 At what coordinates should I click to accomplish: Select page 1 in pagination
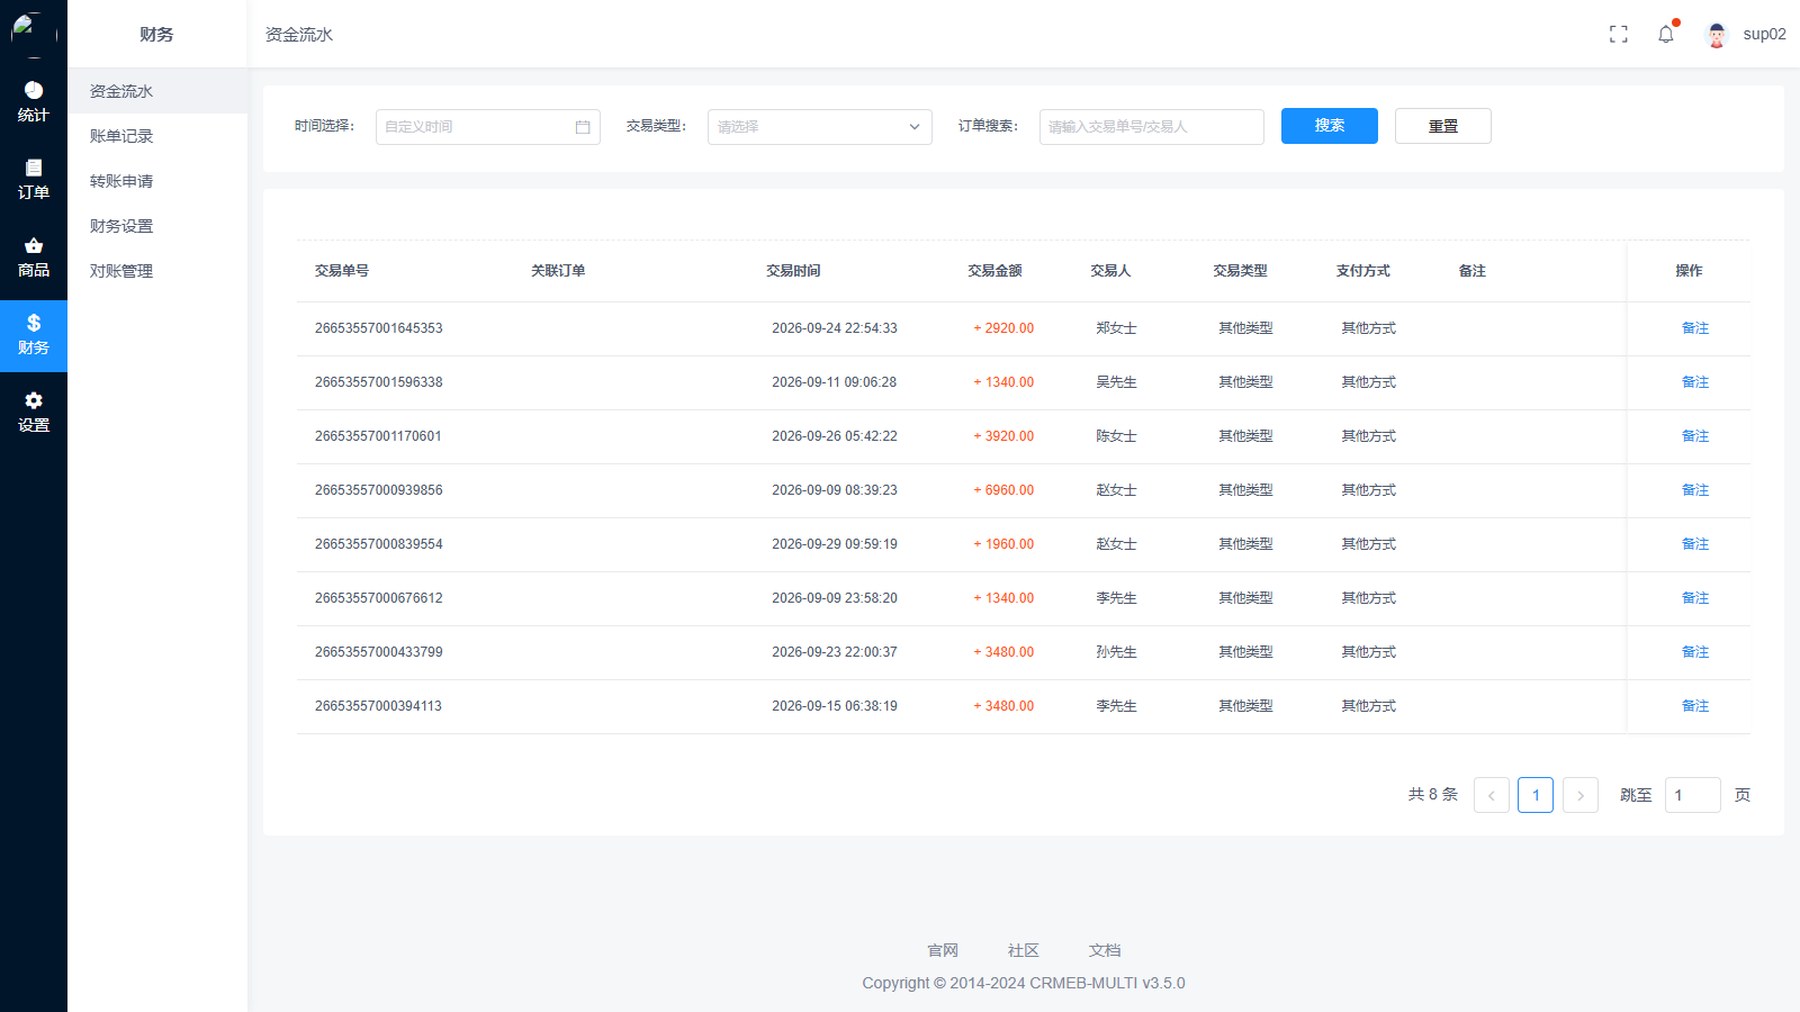1536,795
